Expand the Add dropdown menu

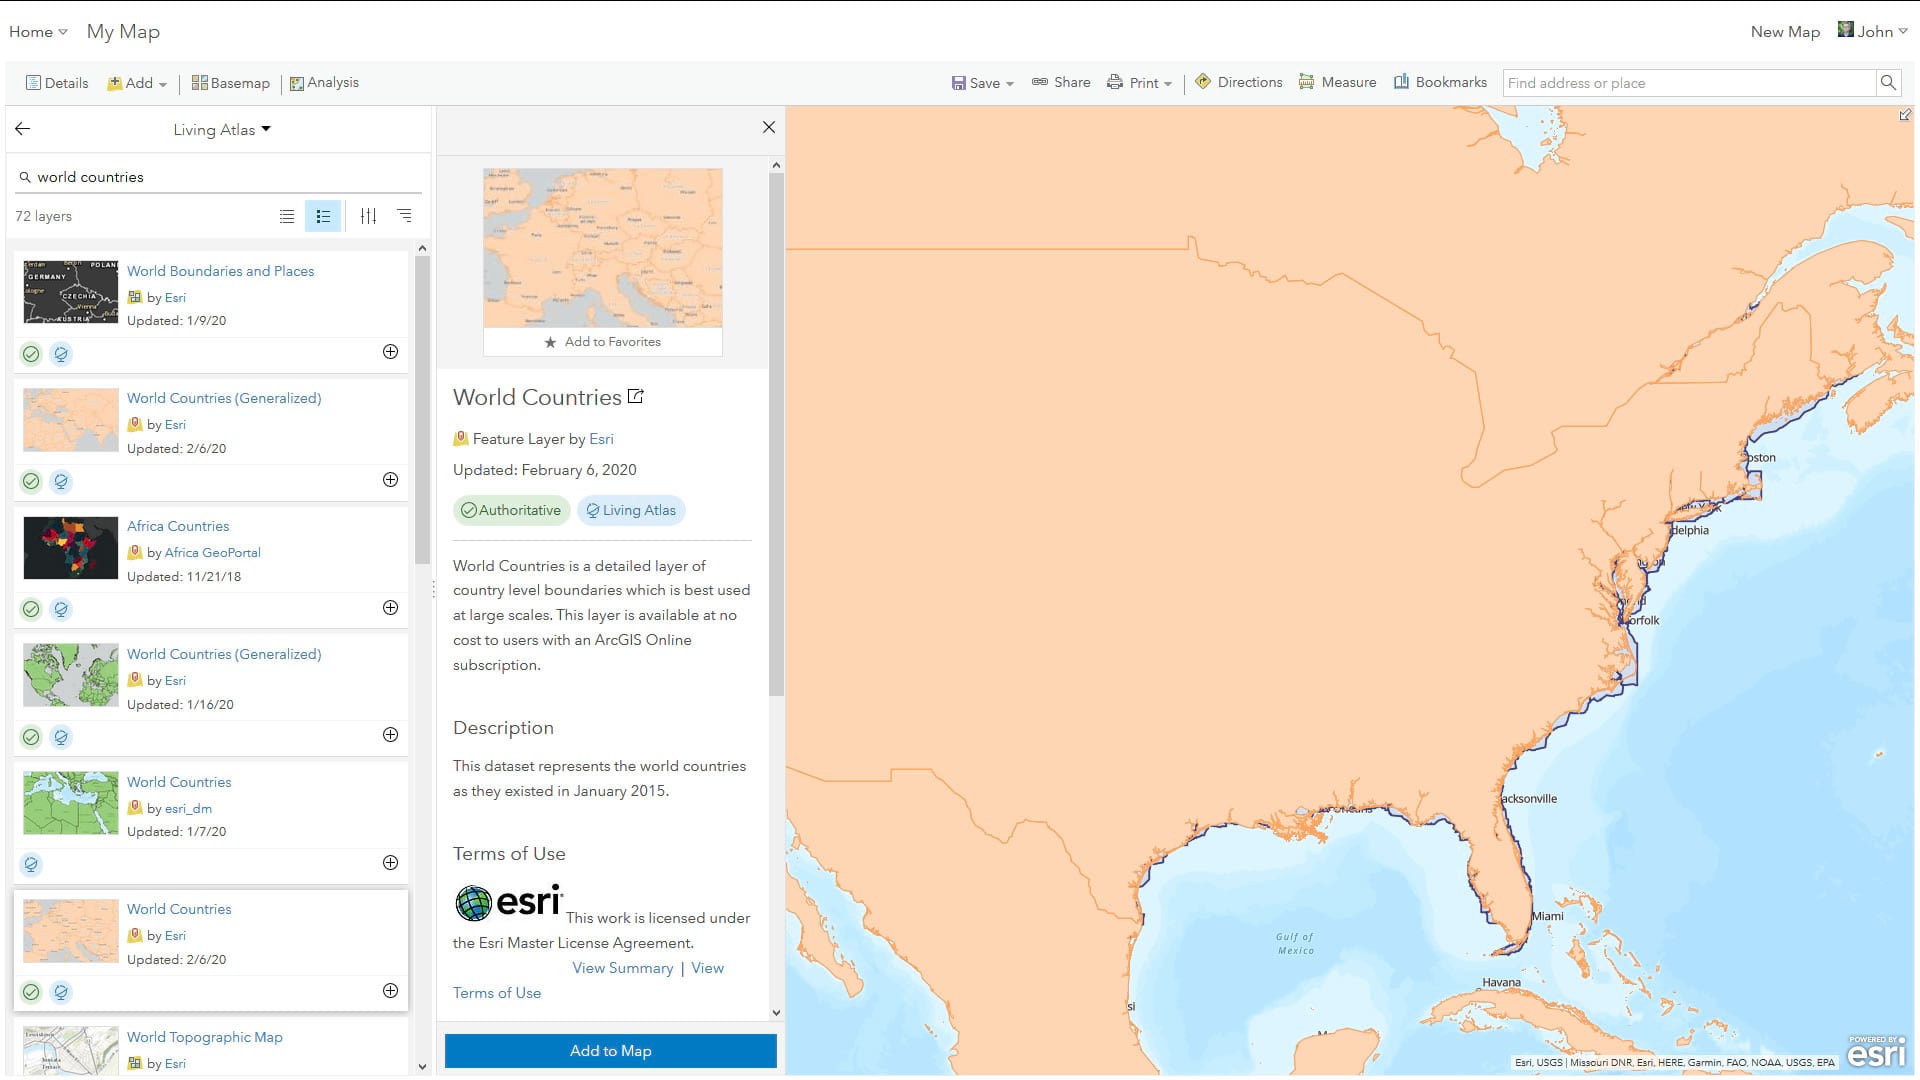(137, 83)
